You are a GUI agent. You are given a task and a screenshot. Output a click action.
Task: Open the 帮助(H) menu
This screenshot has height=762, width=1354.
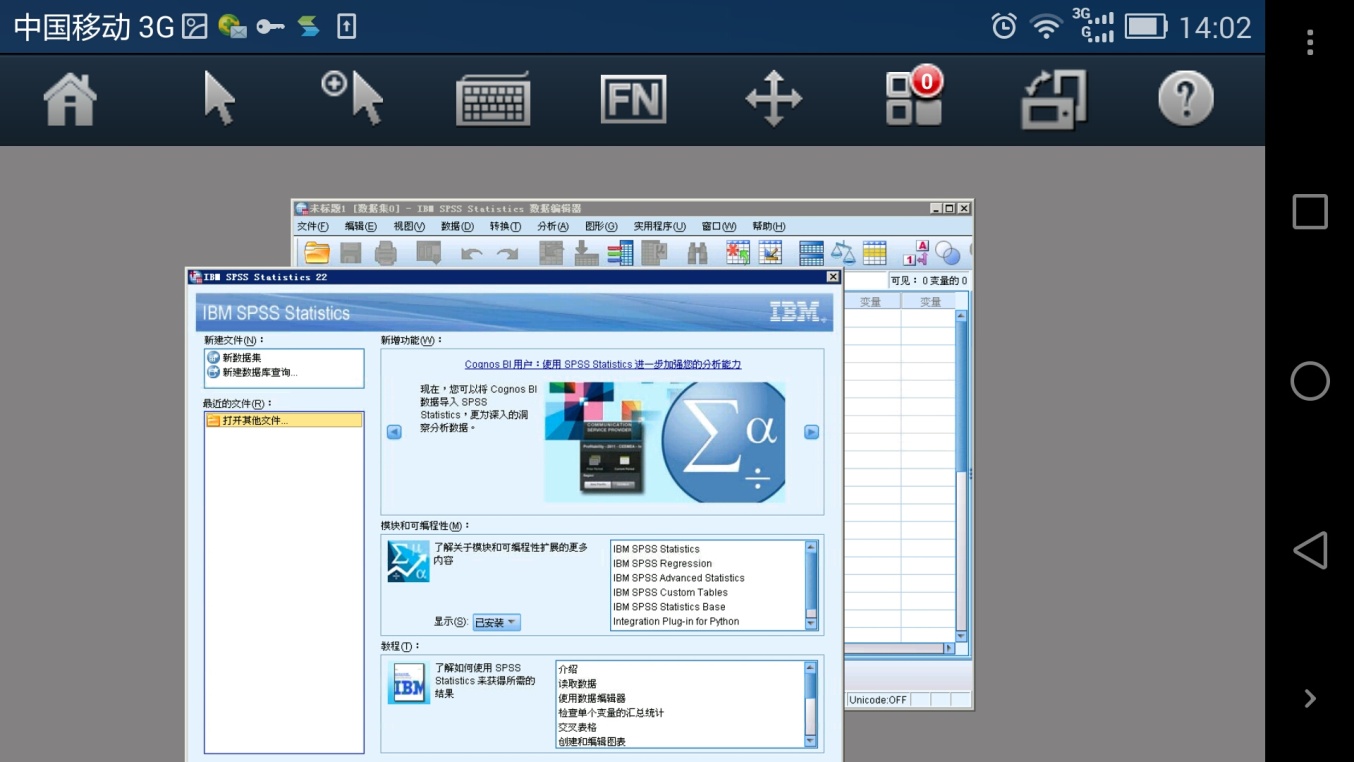(x=768, y=227)
